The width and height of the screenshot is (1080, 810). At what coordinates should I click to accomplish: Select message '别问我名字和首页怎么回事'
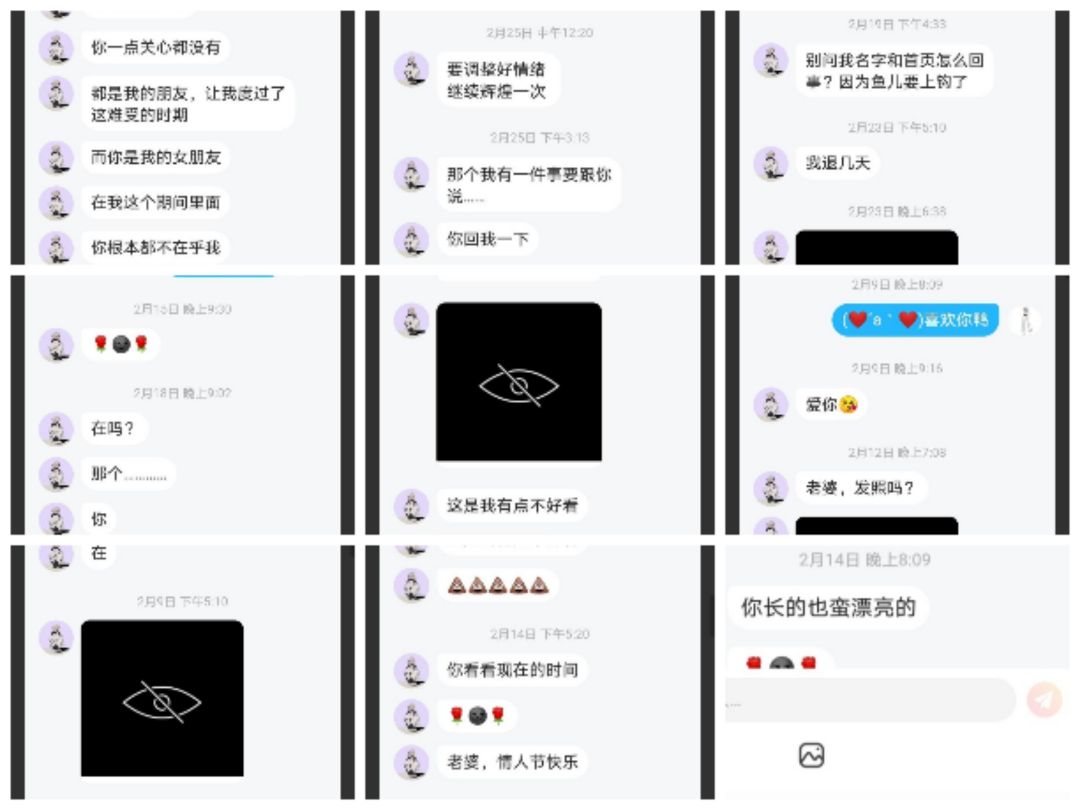[894, 71]
